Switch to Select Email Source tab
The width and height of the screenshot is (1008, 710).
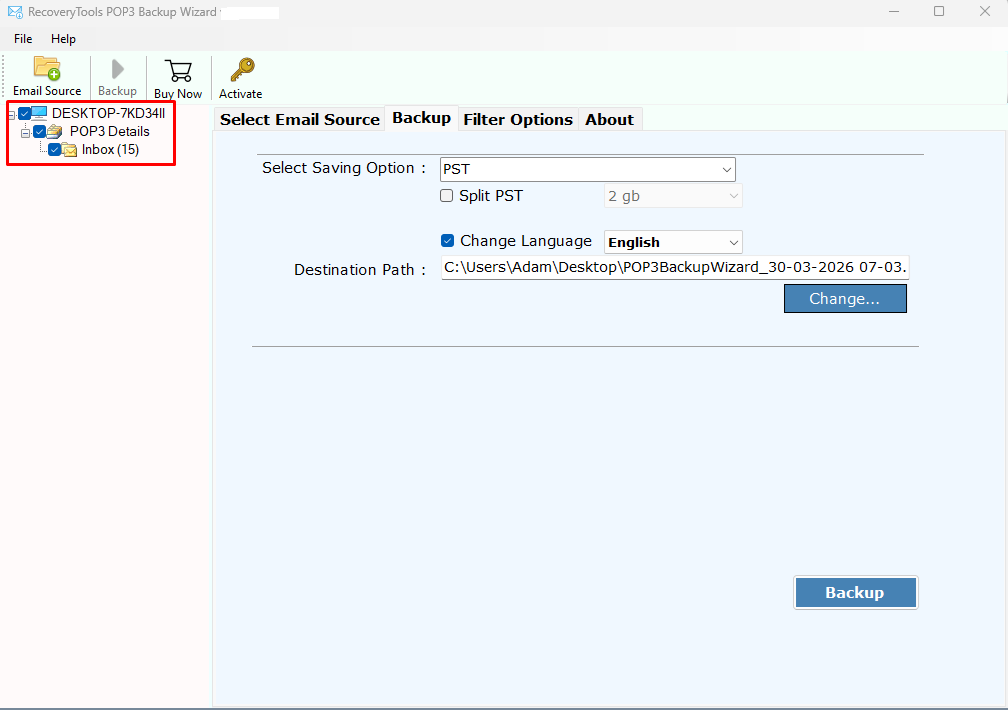pos(300,120)
